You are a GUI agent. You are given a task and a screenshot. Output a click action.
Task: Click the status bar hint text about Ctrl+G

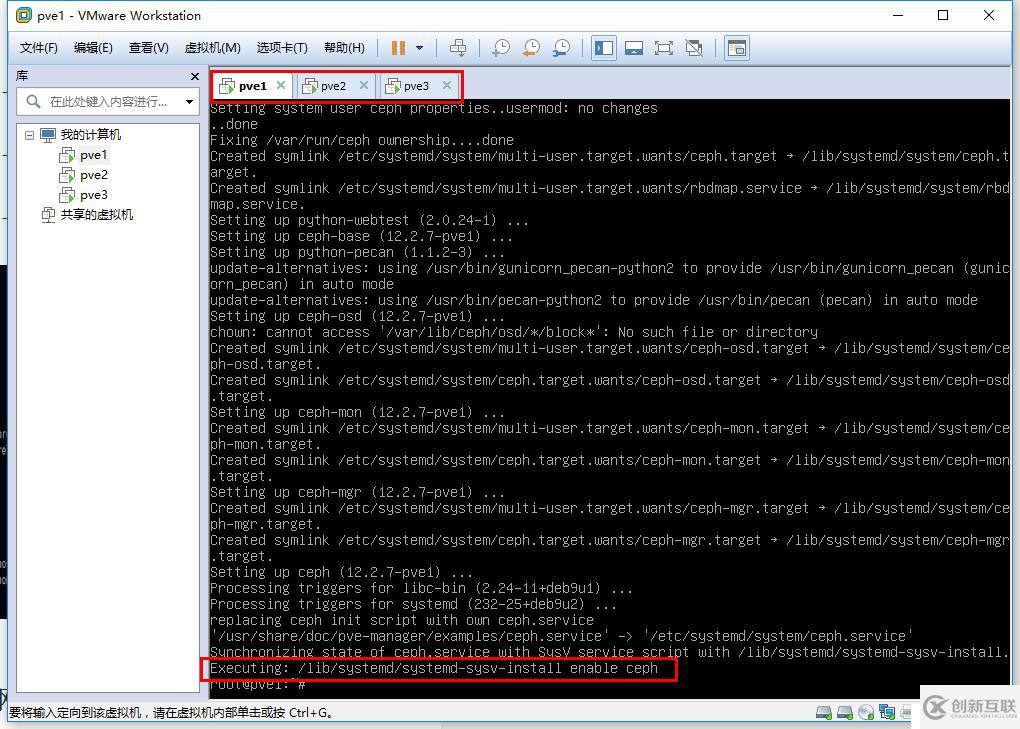(x=172, y=713)
